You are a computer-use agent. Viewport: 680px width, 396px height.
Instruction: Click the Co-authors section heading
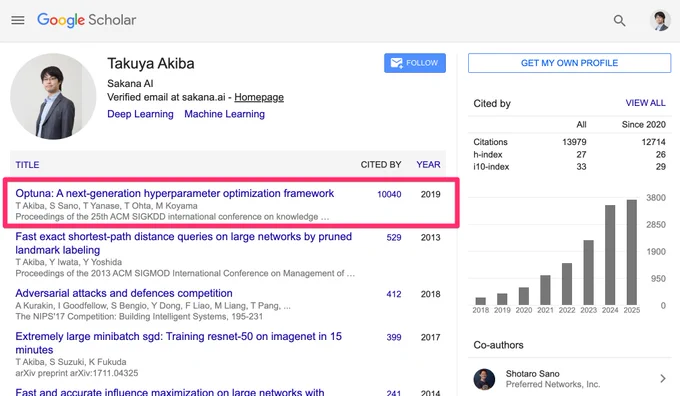(x=498, y=345)
